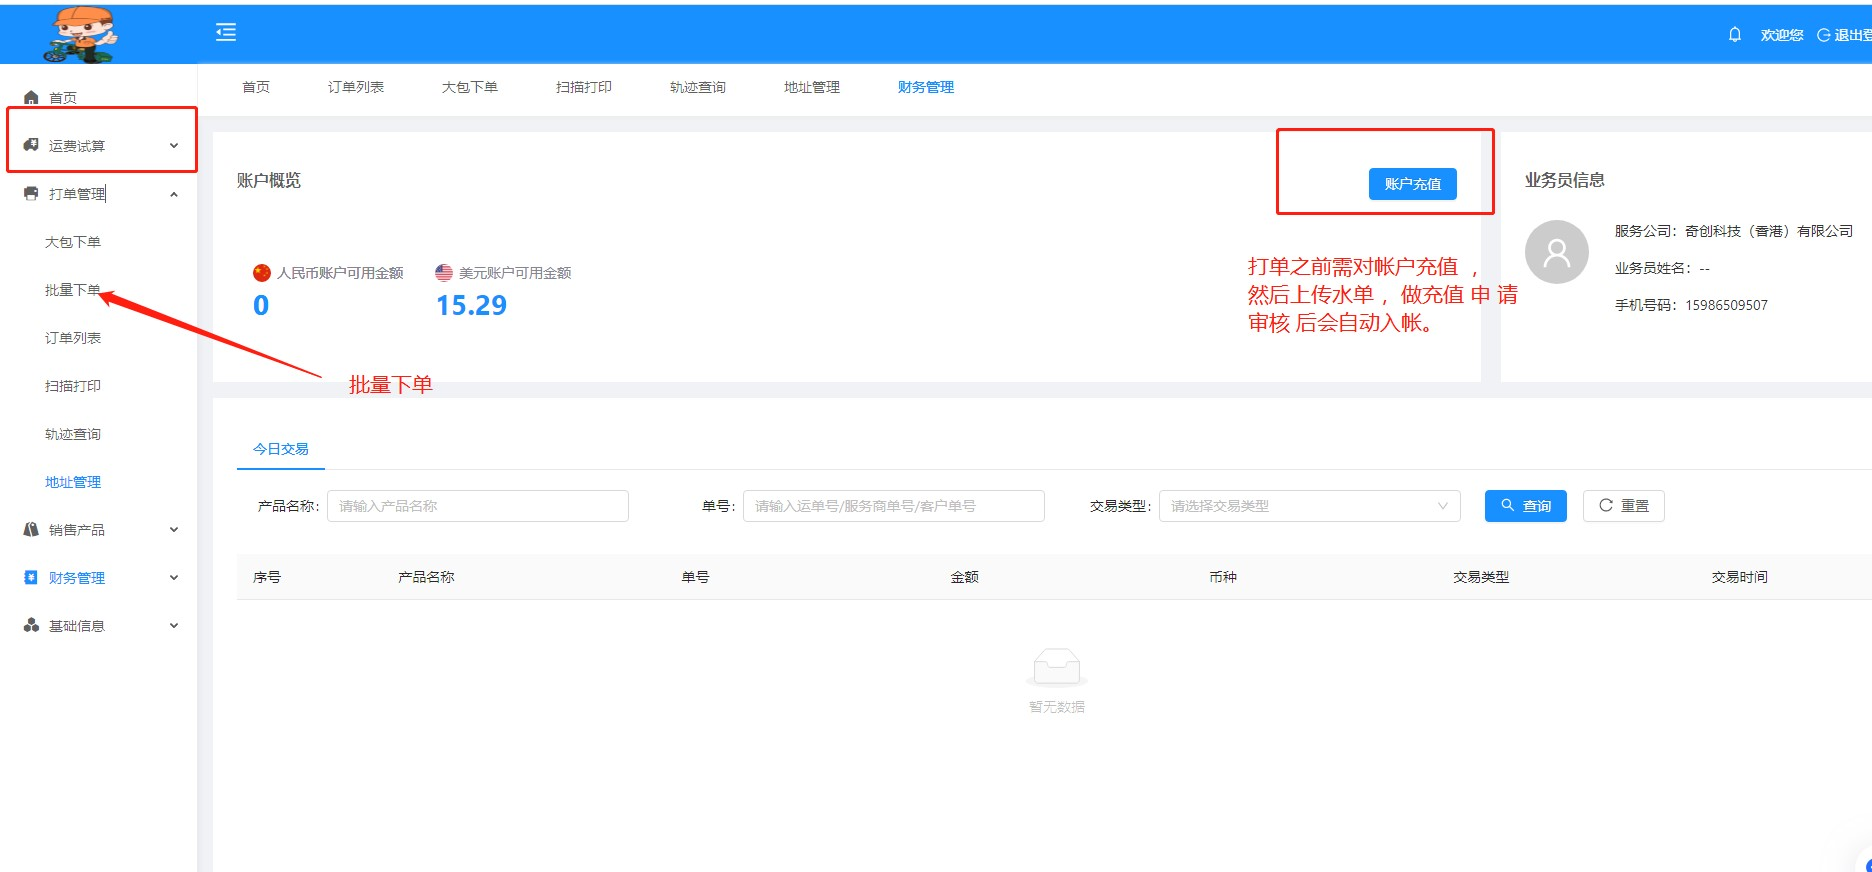Click the 基础信息 sidebar icon
The height and width of the screenshot is (872, 1872).
[x=31, y=625]
